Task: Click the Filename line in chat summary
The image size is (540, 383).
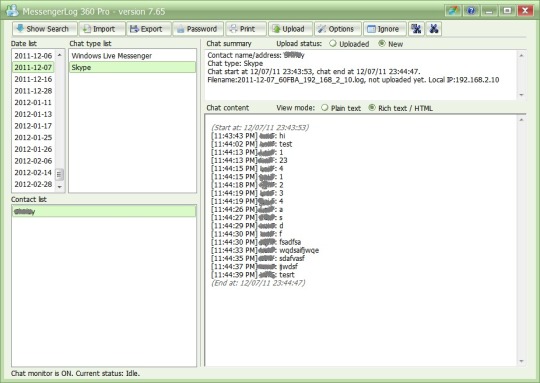Action: [x=353, y=80]
